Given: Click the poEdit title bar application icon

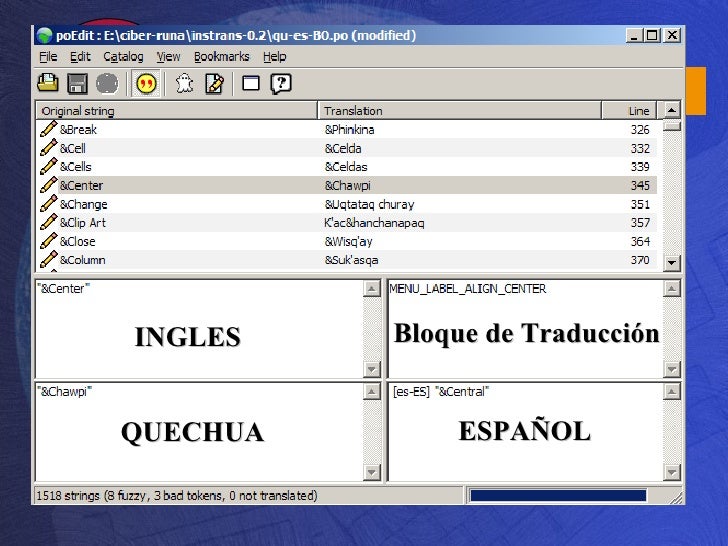Looking at the screenshot, I should coord(44,36).
